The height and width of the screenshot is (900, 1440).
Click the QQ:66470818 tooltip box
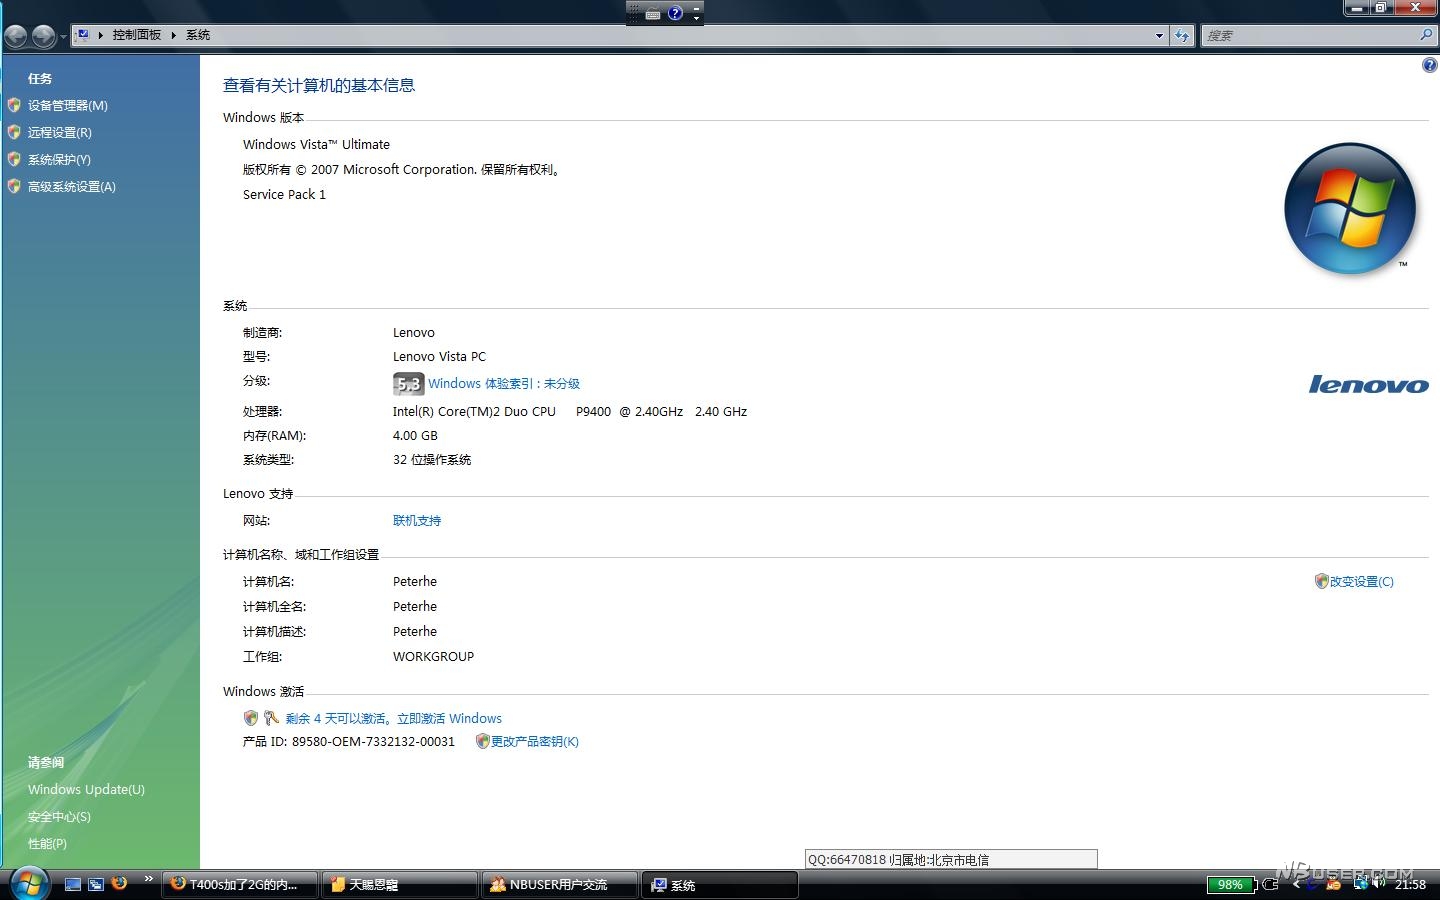tap(951, 859)
